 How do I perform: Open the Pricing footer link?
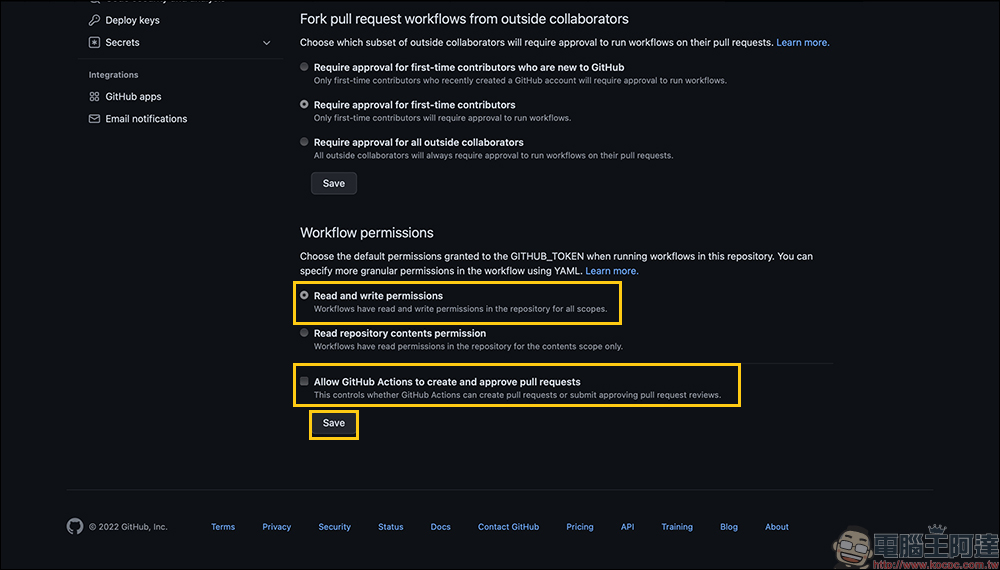[579, 527]
